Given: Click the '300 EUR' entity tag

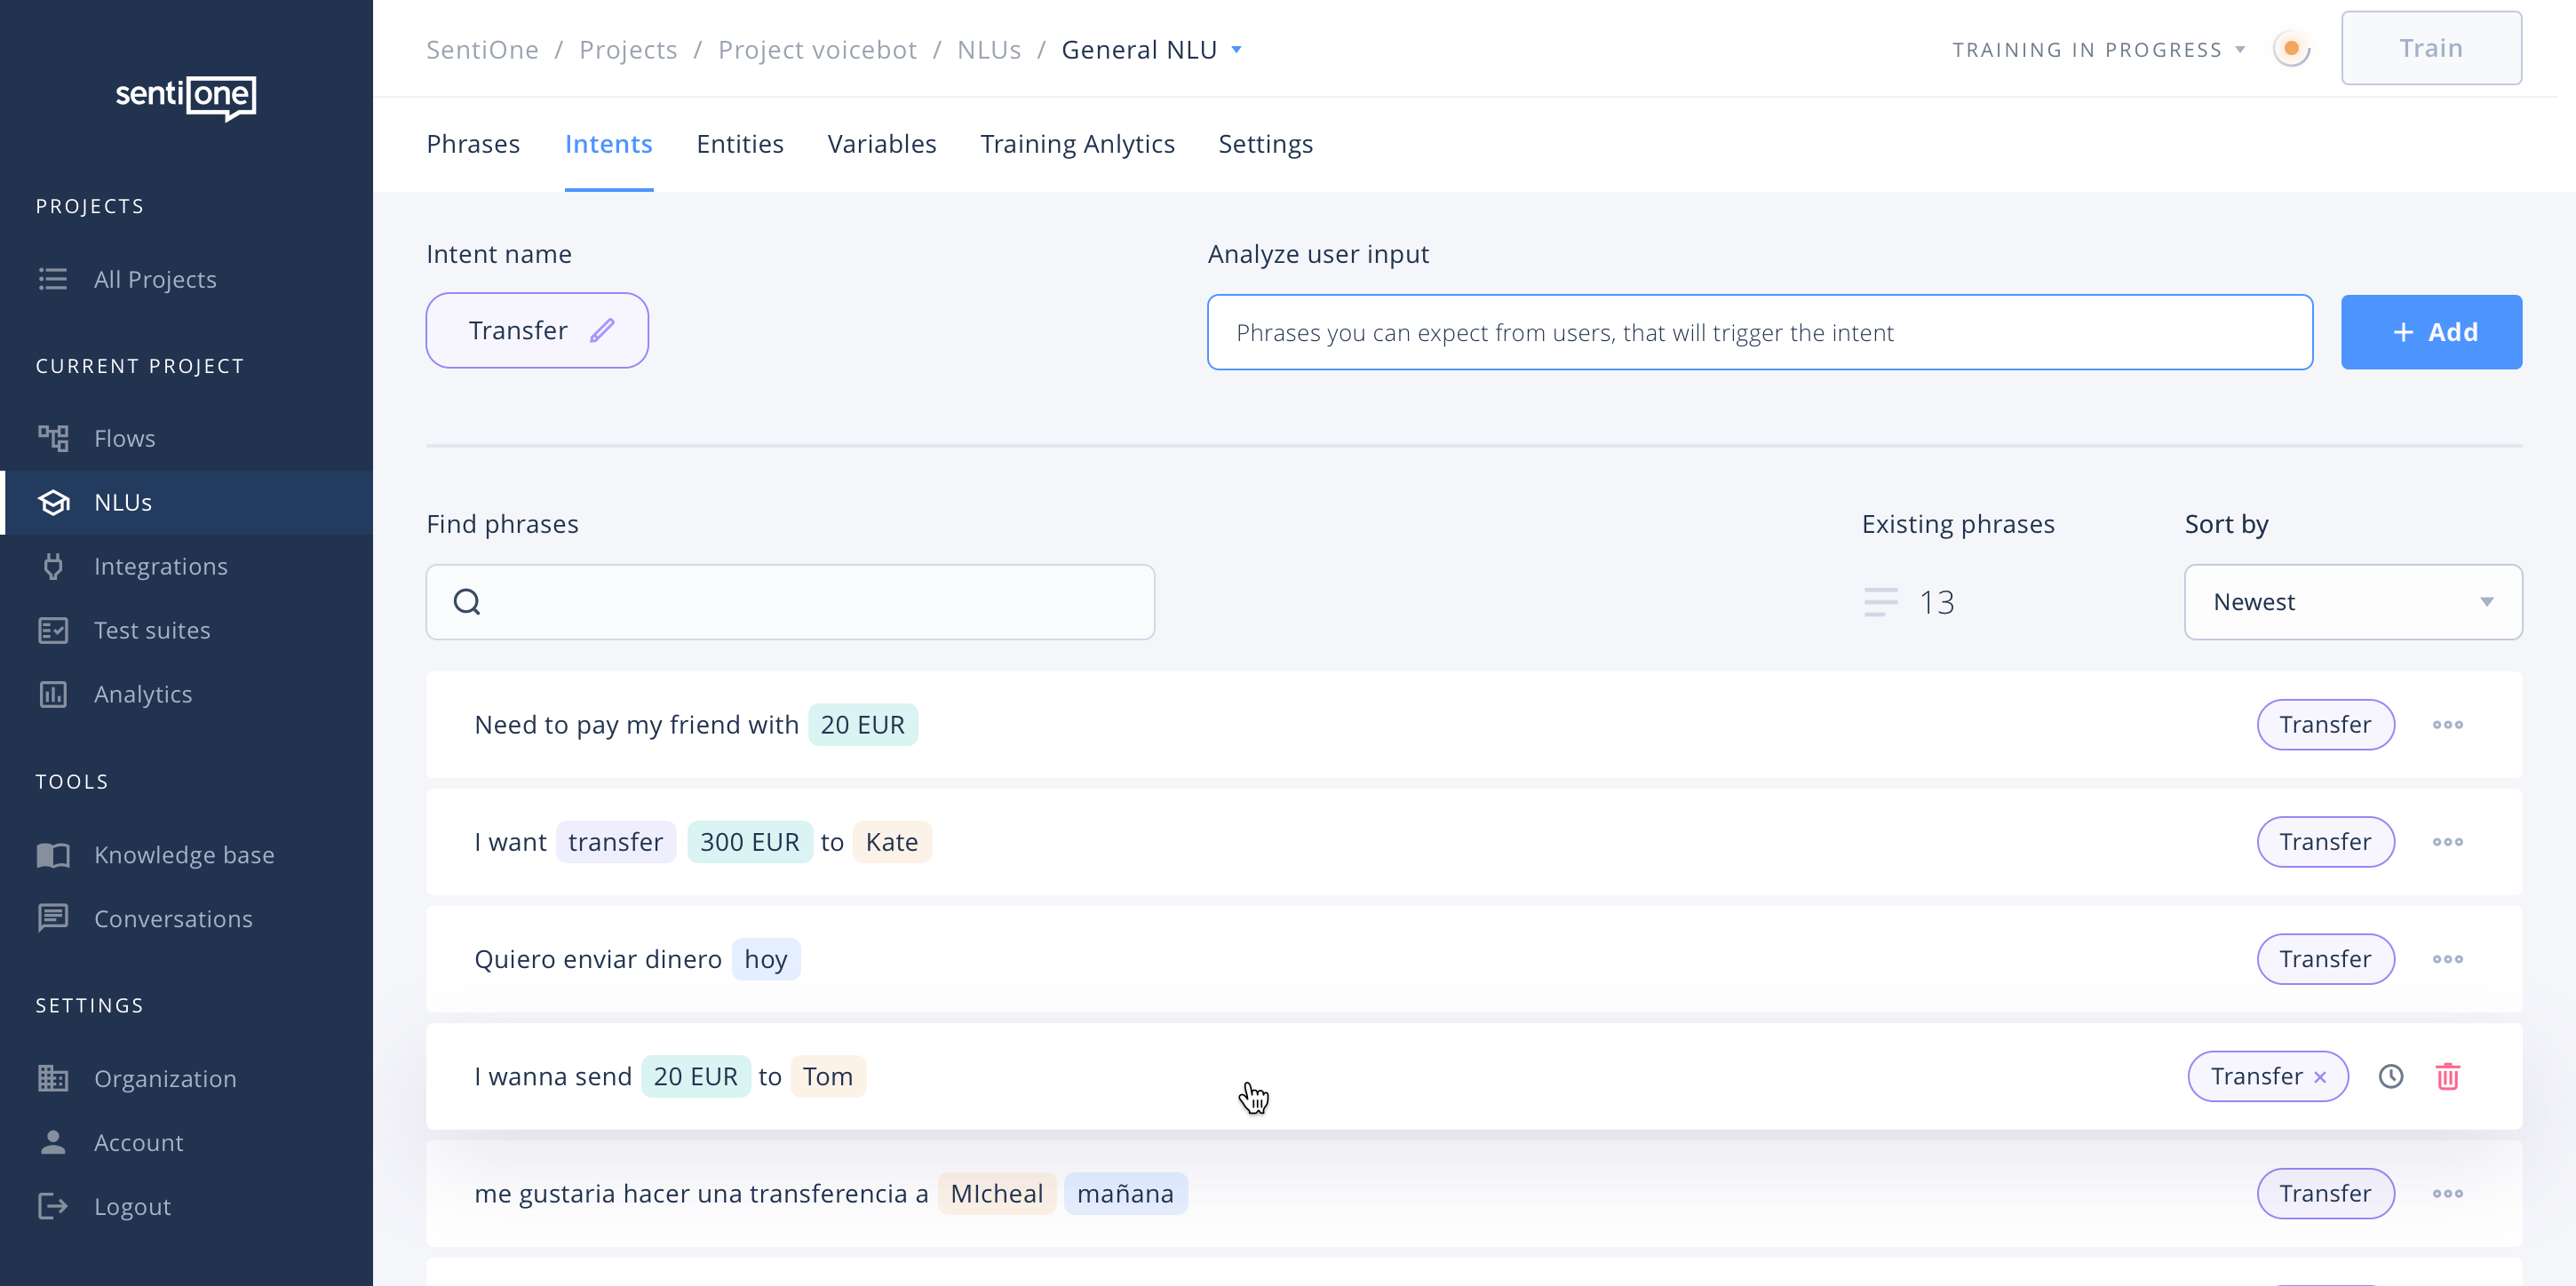Looking at the screenshot, I should 749,842.
